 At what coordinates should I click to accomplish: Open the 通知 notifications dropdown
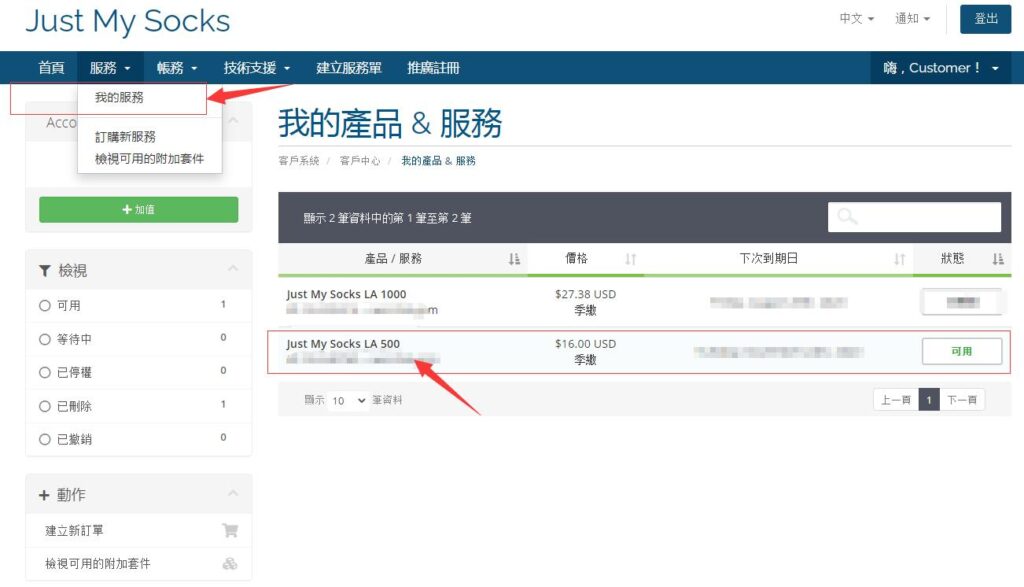[912, 18]
